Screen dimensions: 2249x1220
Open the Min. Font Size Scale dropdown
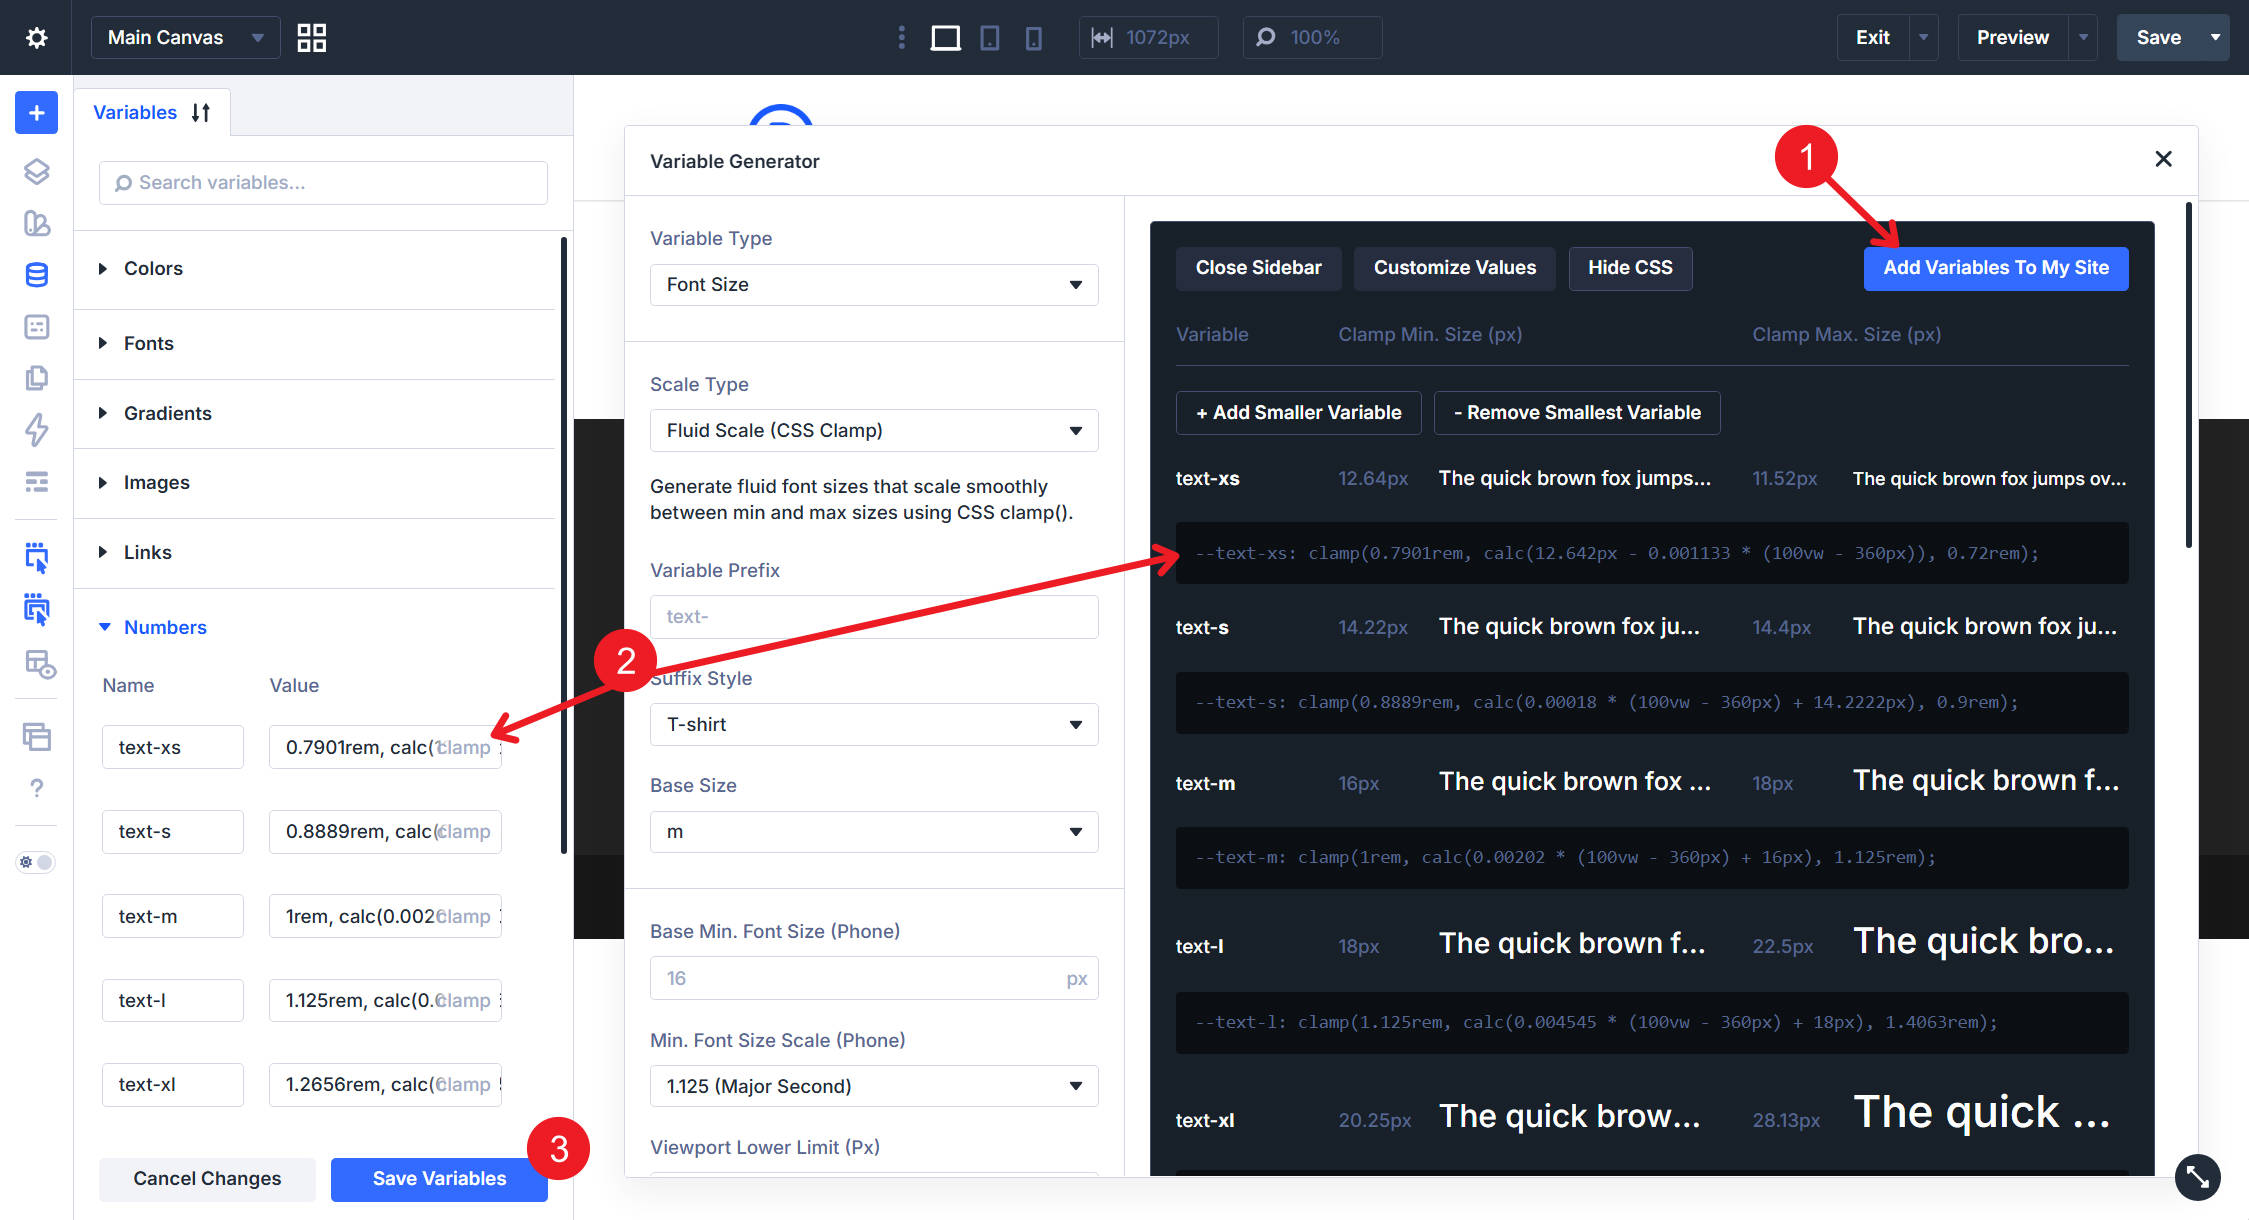874,1086
